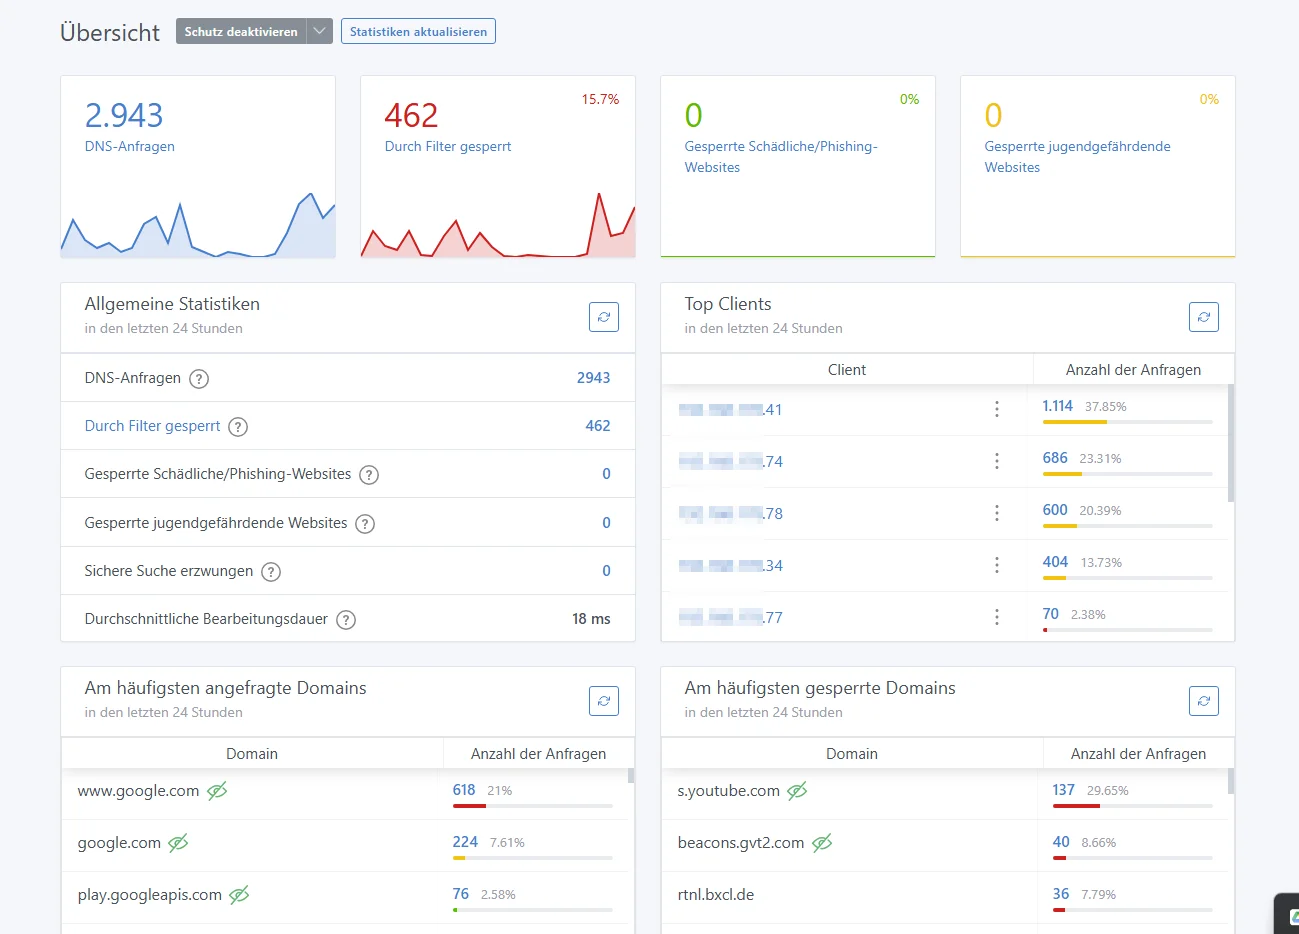Image resolution: width=1299 pixels, height=934 pixels.
Task: Refresh Am häufigsten angefragte Domains panel
Action: pyautogui.click(x=604, y=701)
